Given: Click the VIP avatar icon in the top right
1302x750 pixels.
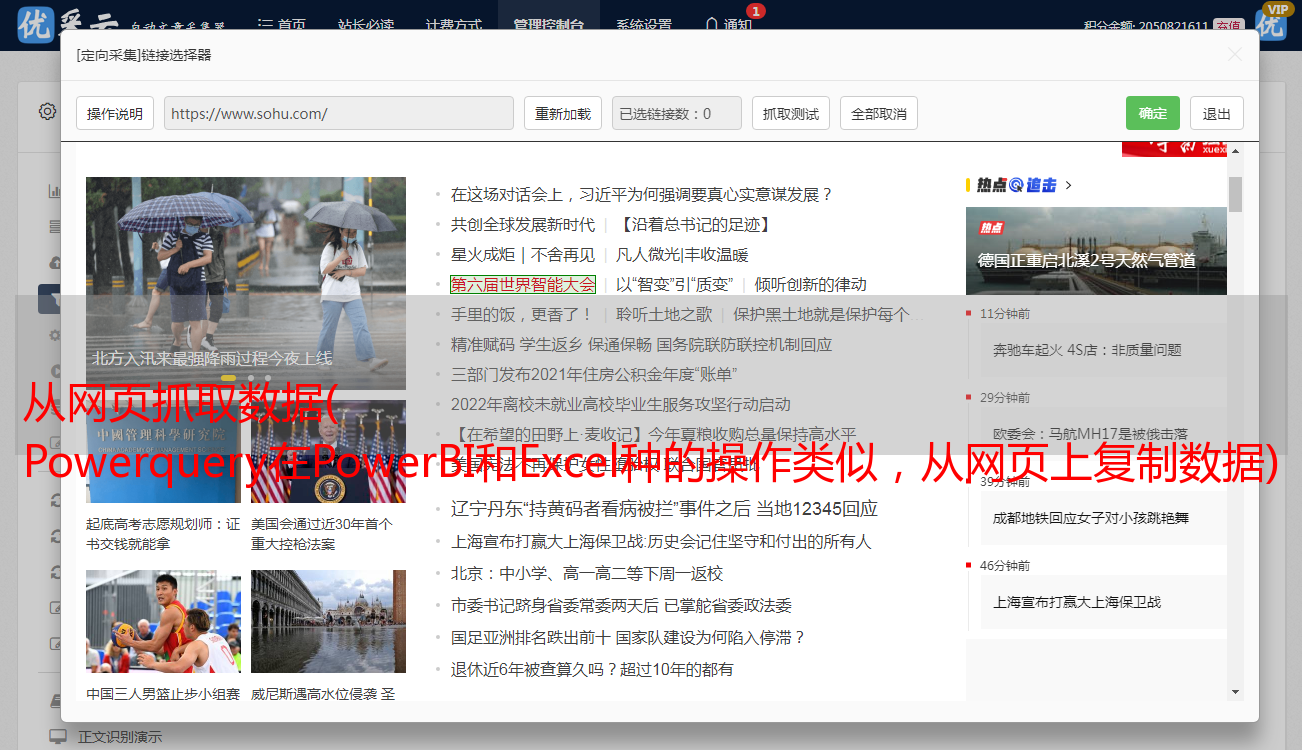Looking at the screenshot, I should coord(1271,24).
